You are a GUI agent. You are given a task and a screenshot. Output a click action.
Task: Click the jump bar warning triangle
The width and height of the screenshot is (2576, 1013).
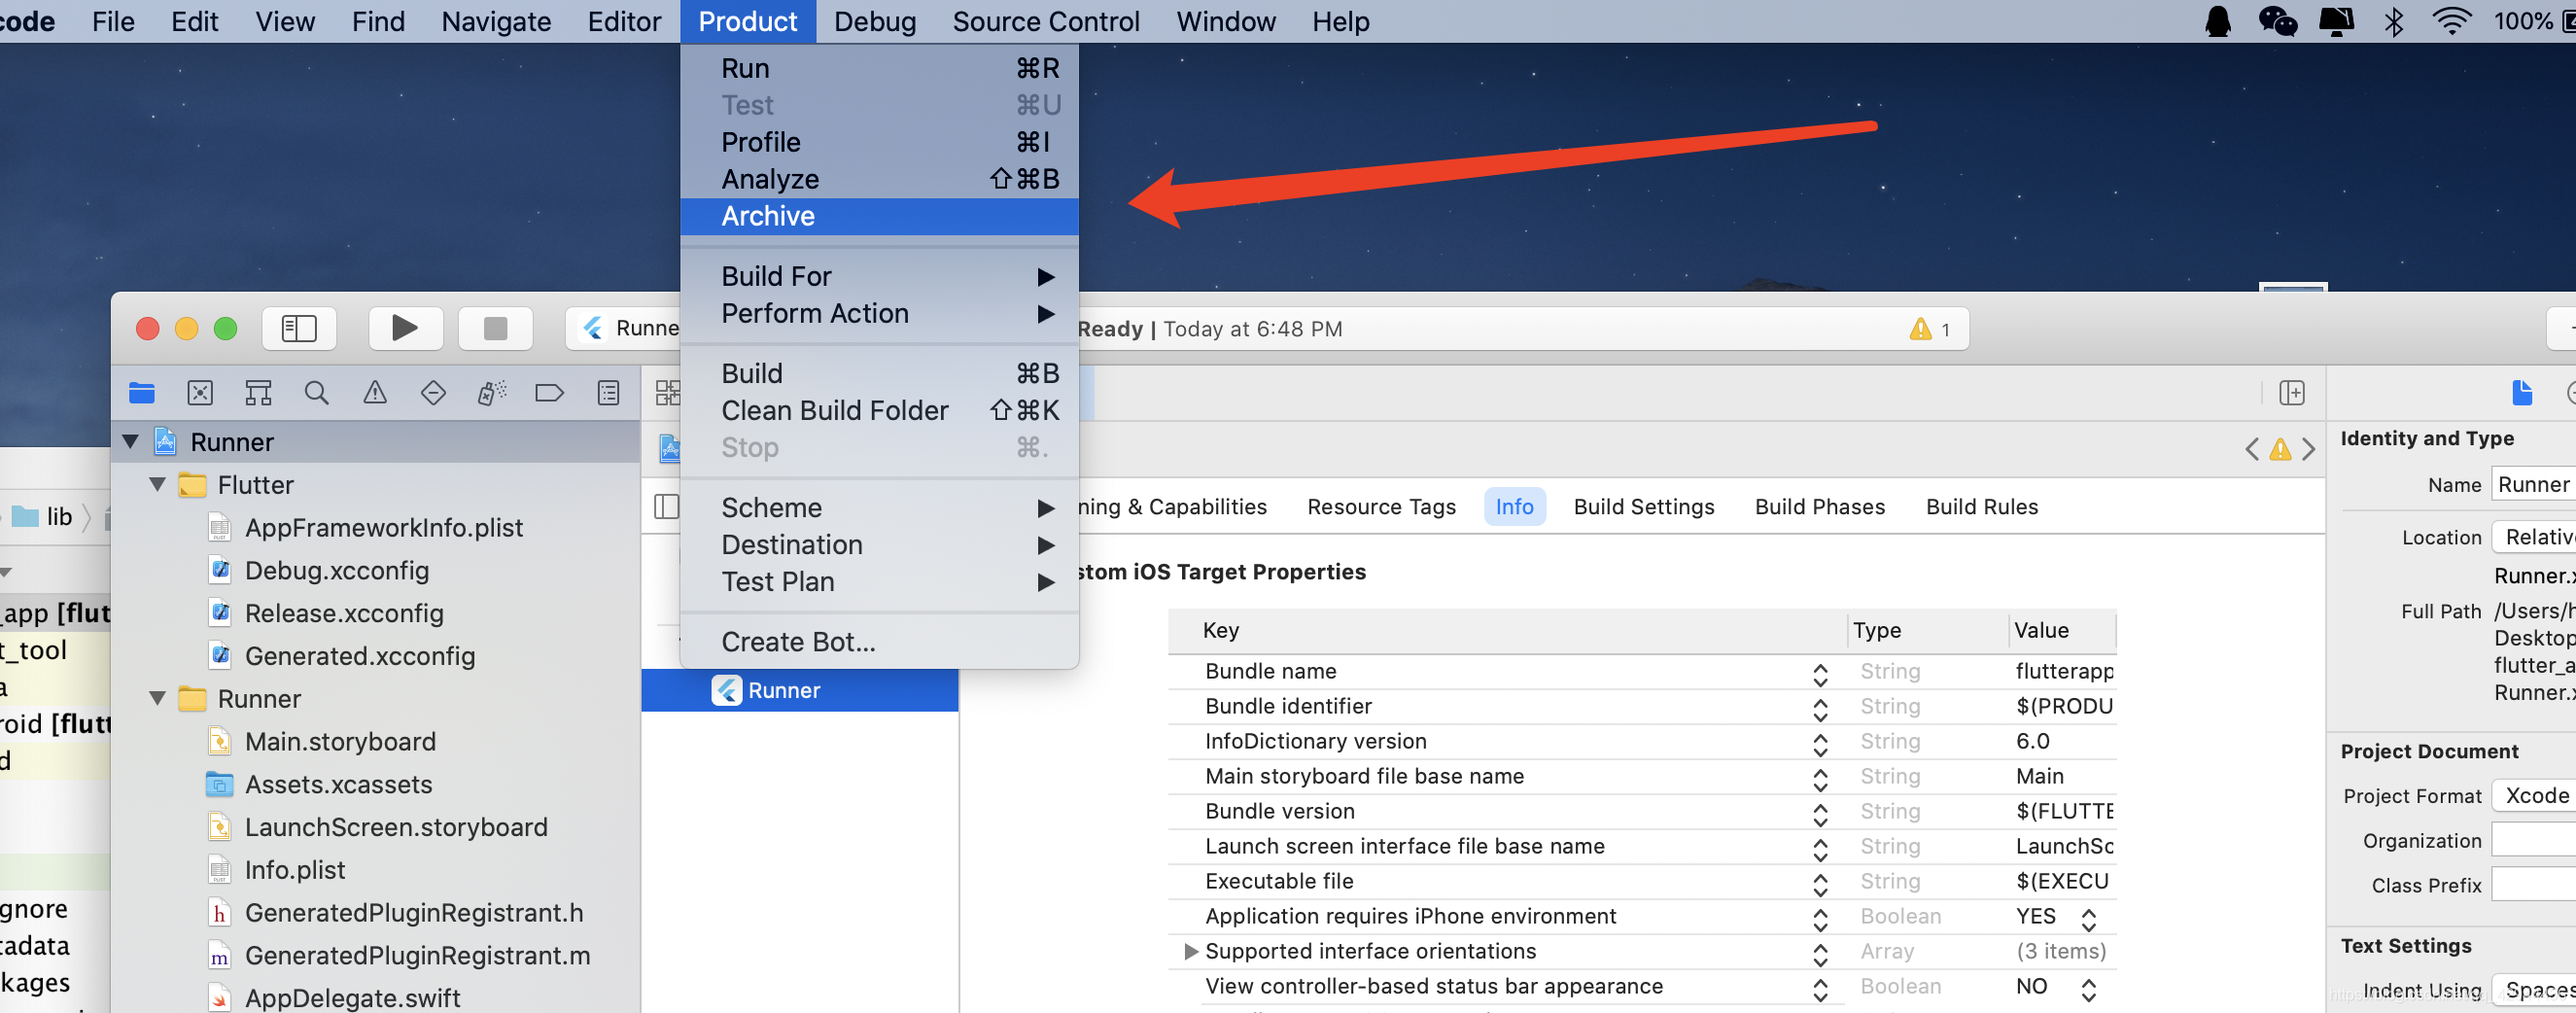(2280, 449)
